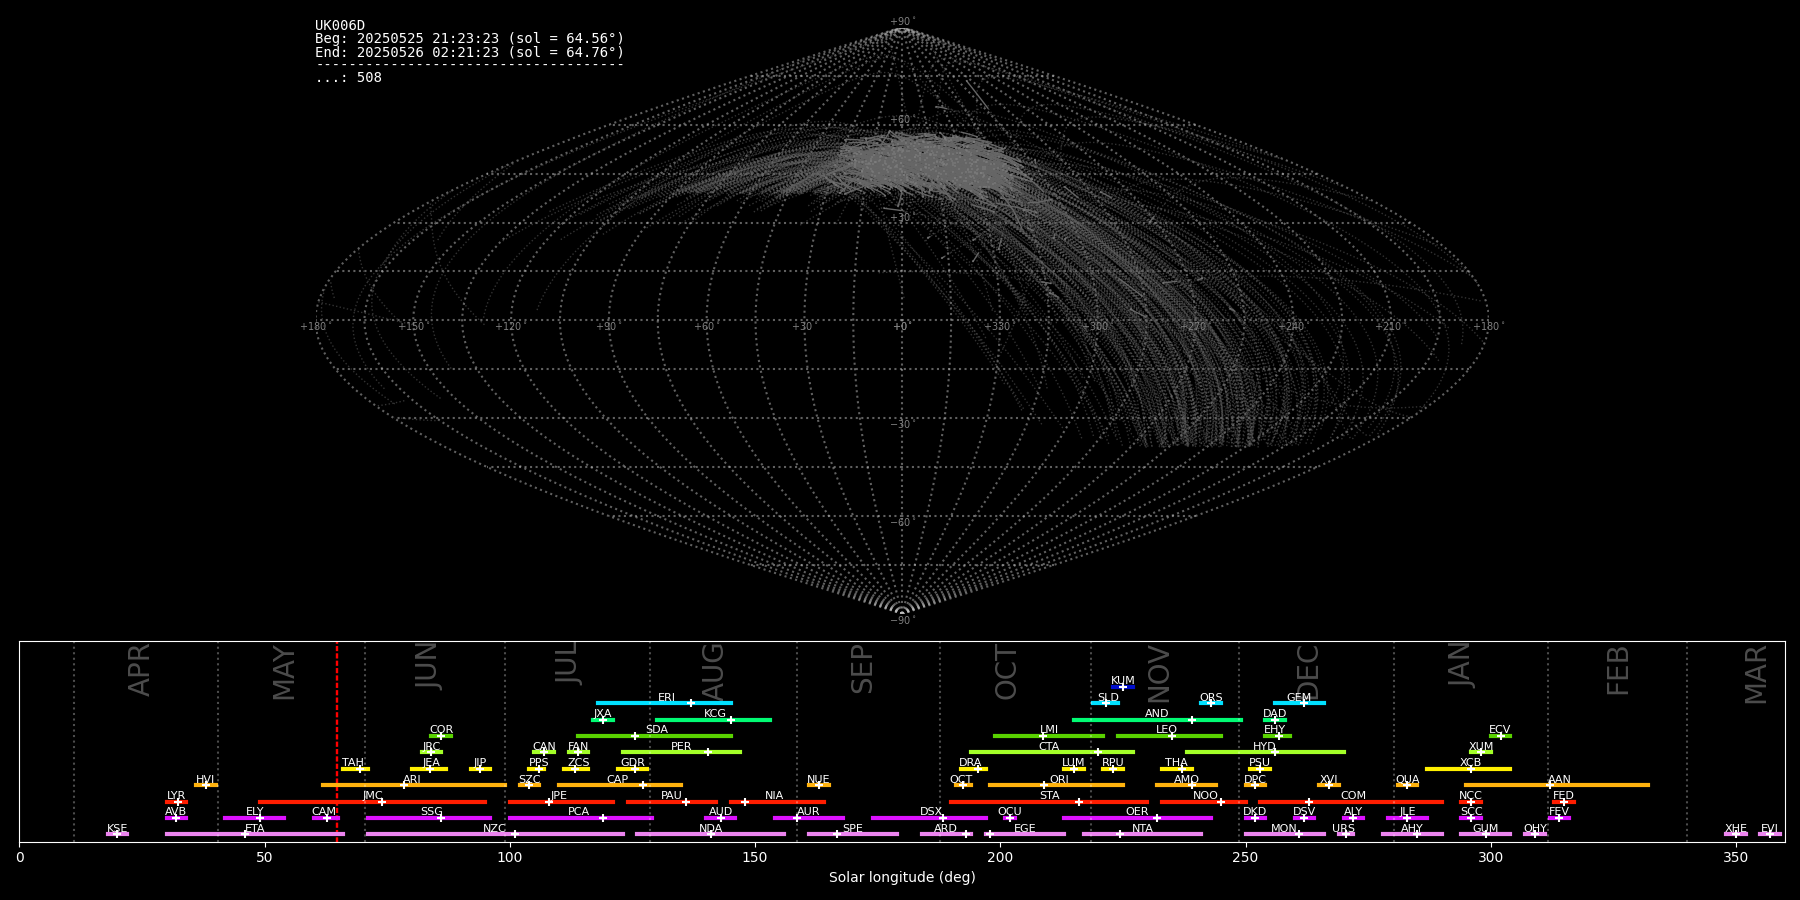Image resolution: width=1800 pixels, height=900 pixels.
Task: Click the KUM shower label
Action: pyautogui.click(x=1123, y=681)
